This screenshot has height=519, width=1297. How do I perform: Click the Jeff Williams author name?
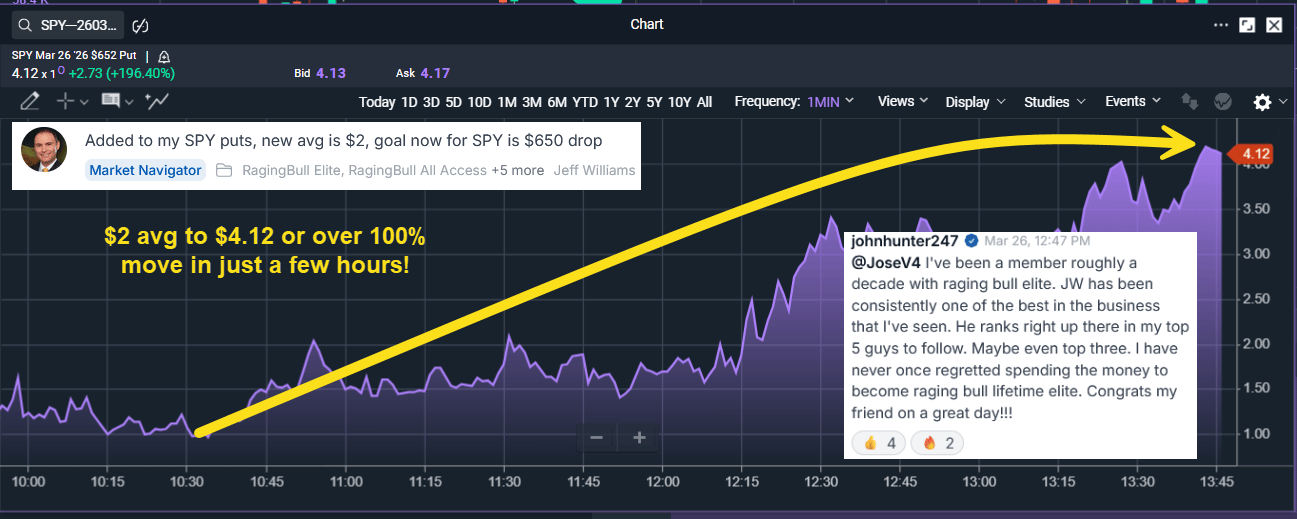click(594, 170)
